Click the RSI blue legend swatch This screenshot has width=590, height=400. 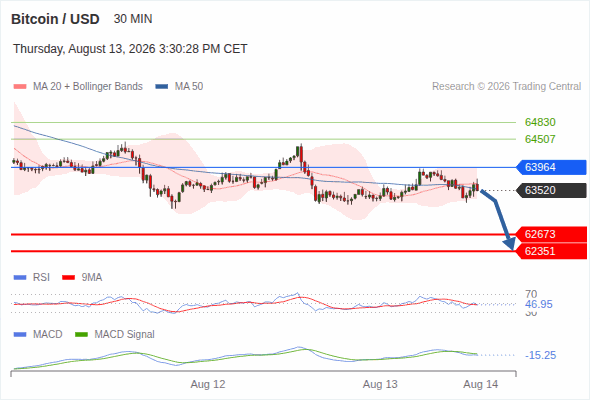(20, 278)
